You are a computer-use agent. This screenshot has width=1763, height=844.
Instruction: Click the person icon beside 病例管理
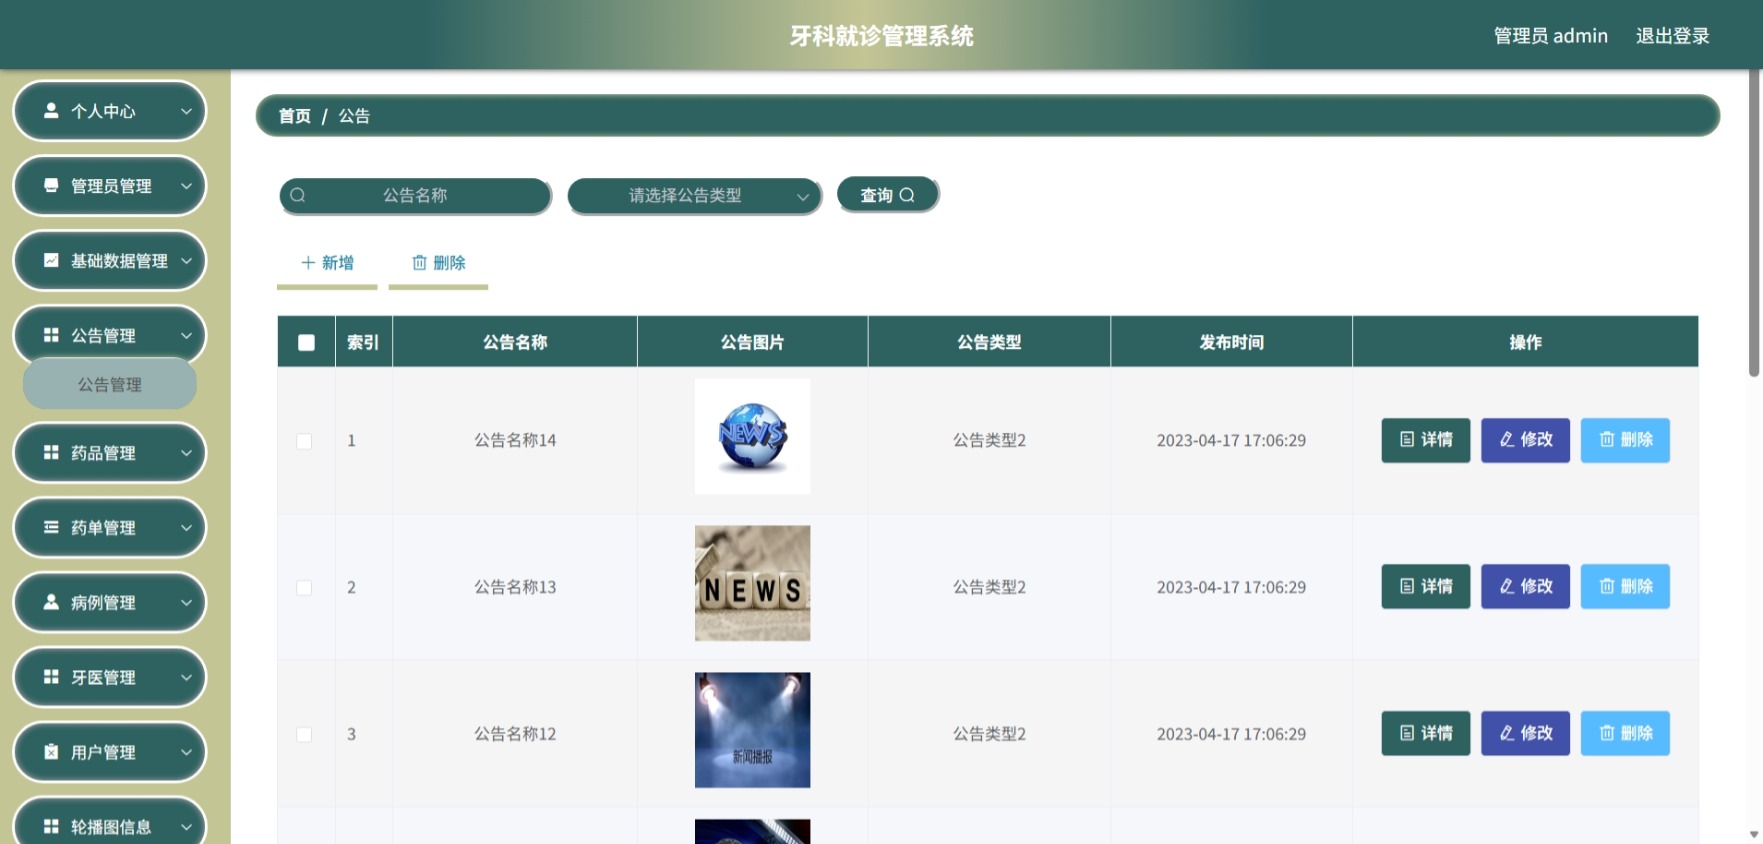tap(51, 602)
